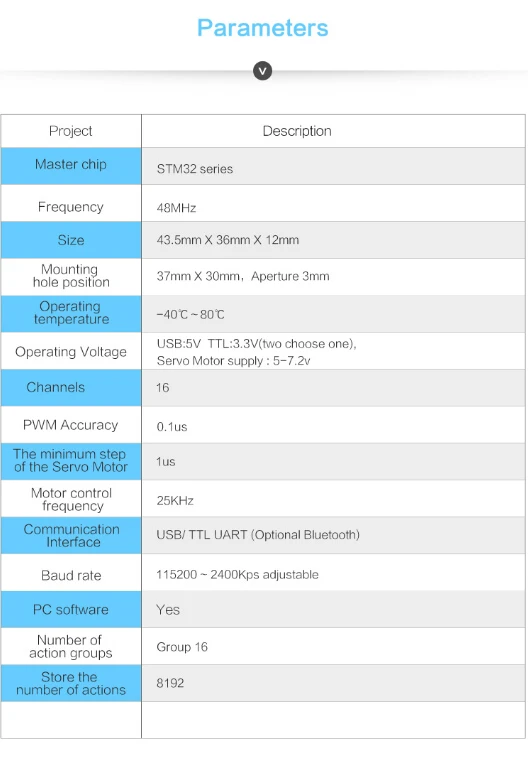Click the PC software blue cell
Screen dimensions: 528x760
click(71, 609)
